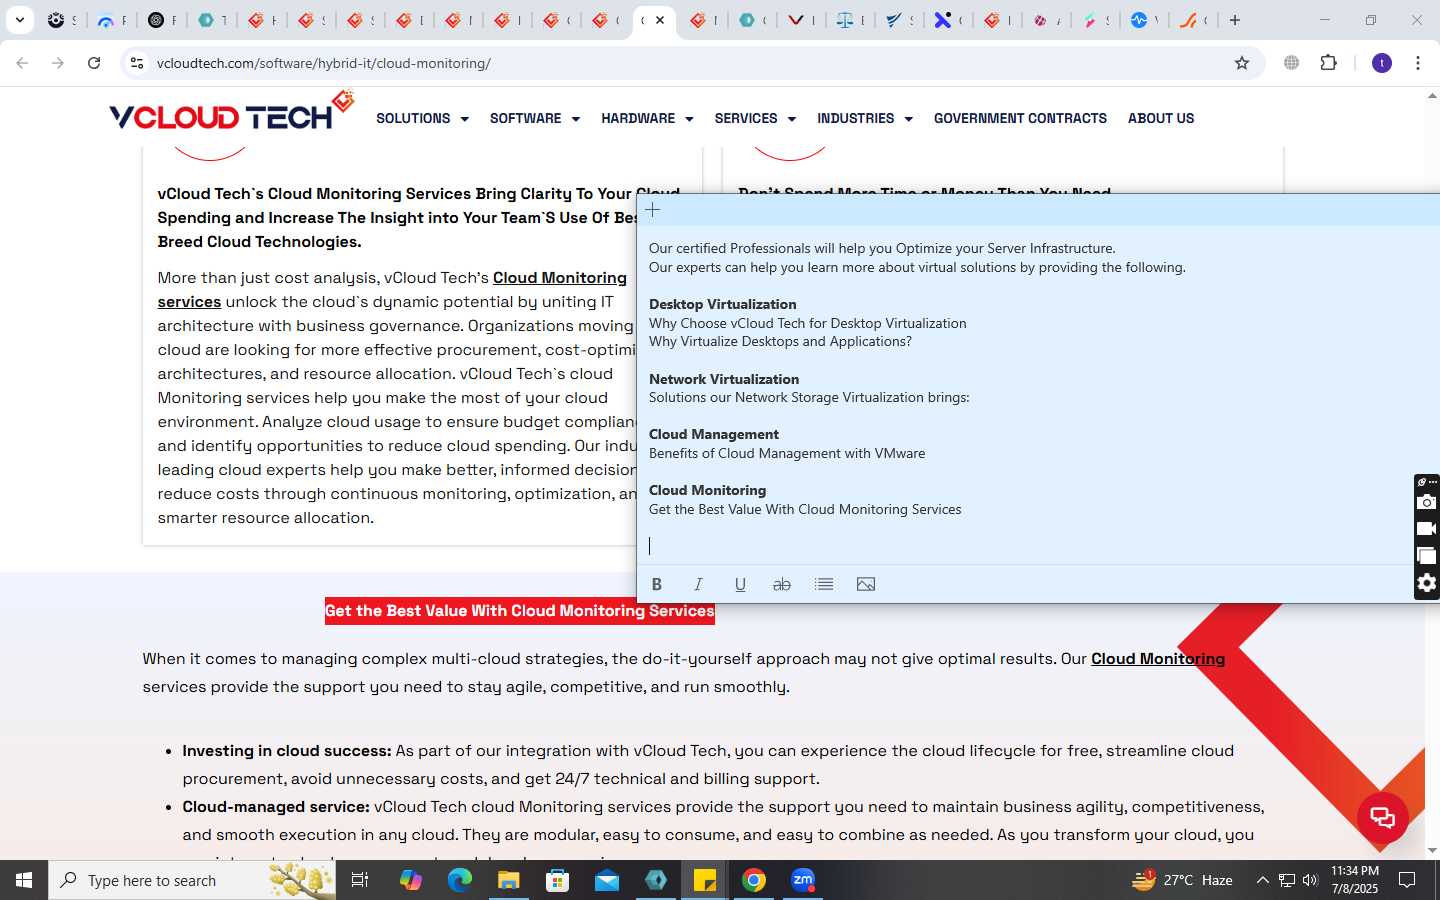Viewport: 1440px width, 900px height.
Task: View site information icon in address bar
Action: coord(137,63)
